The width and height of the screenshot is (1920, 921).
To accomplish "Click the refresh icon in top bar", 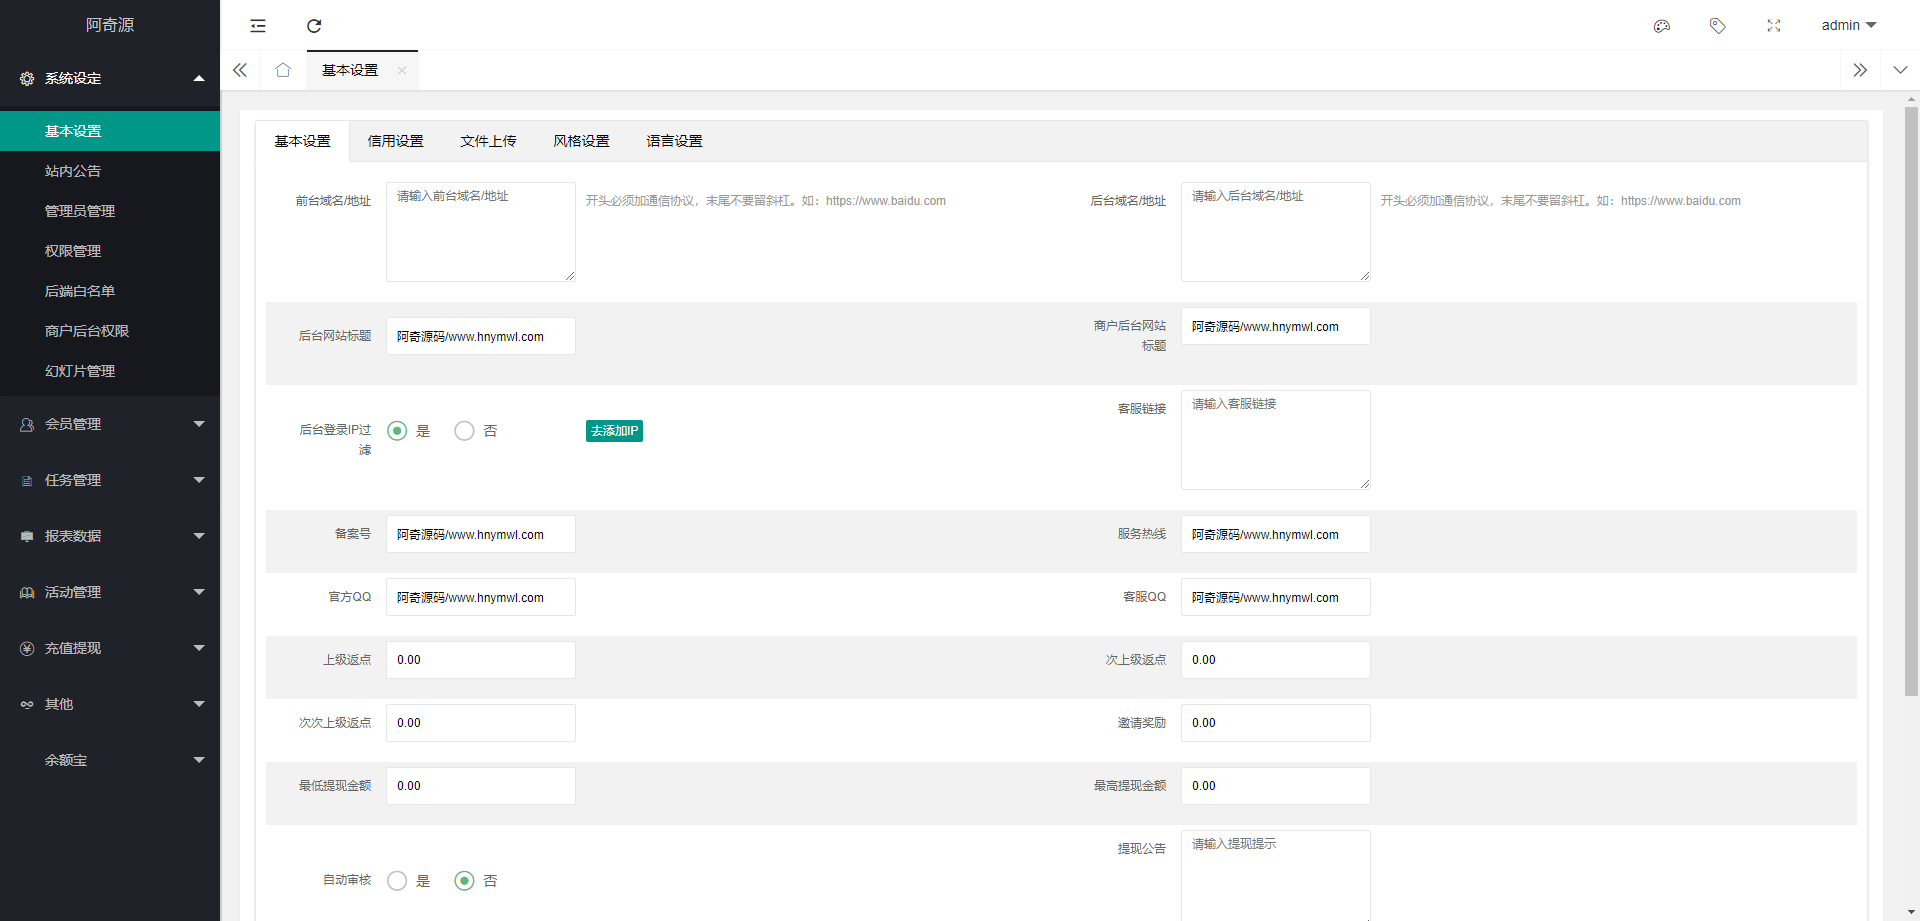I will pyautogui.click(x=314, y=26).
